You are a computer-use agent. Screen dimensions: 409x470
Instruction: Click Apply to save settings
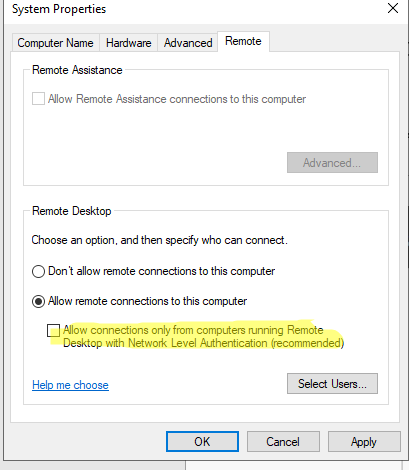click(x=364, y=442)
